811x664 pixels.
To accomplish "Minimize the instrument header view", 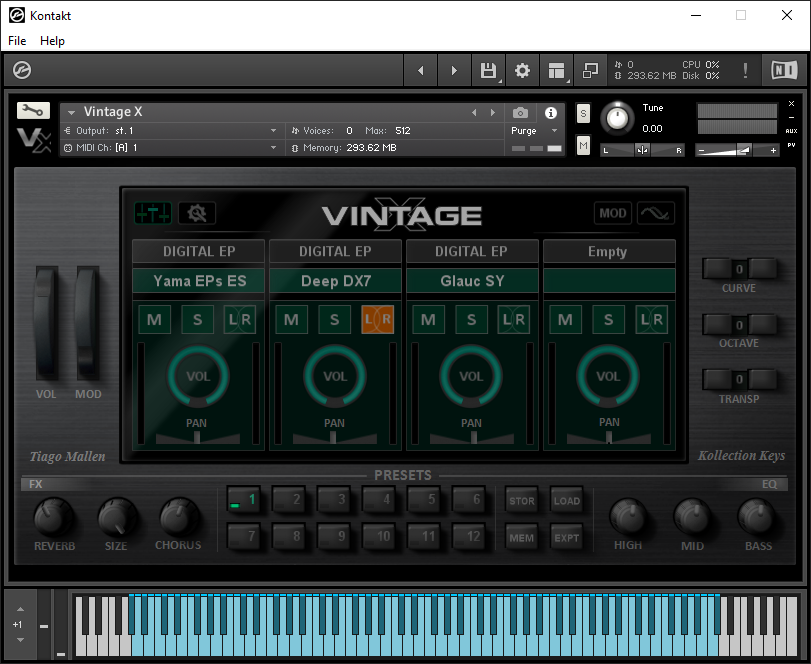I will 791,117.
